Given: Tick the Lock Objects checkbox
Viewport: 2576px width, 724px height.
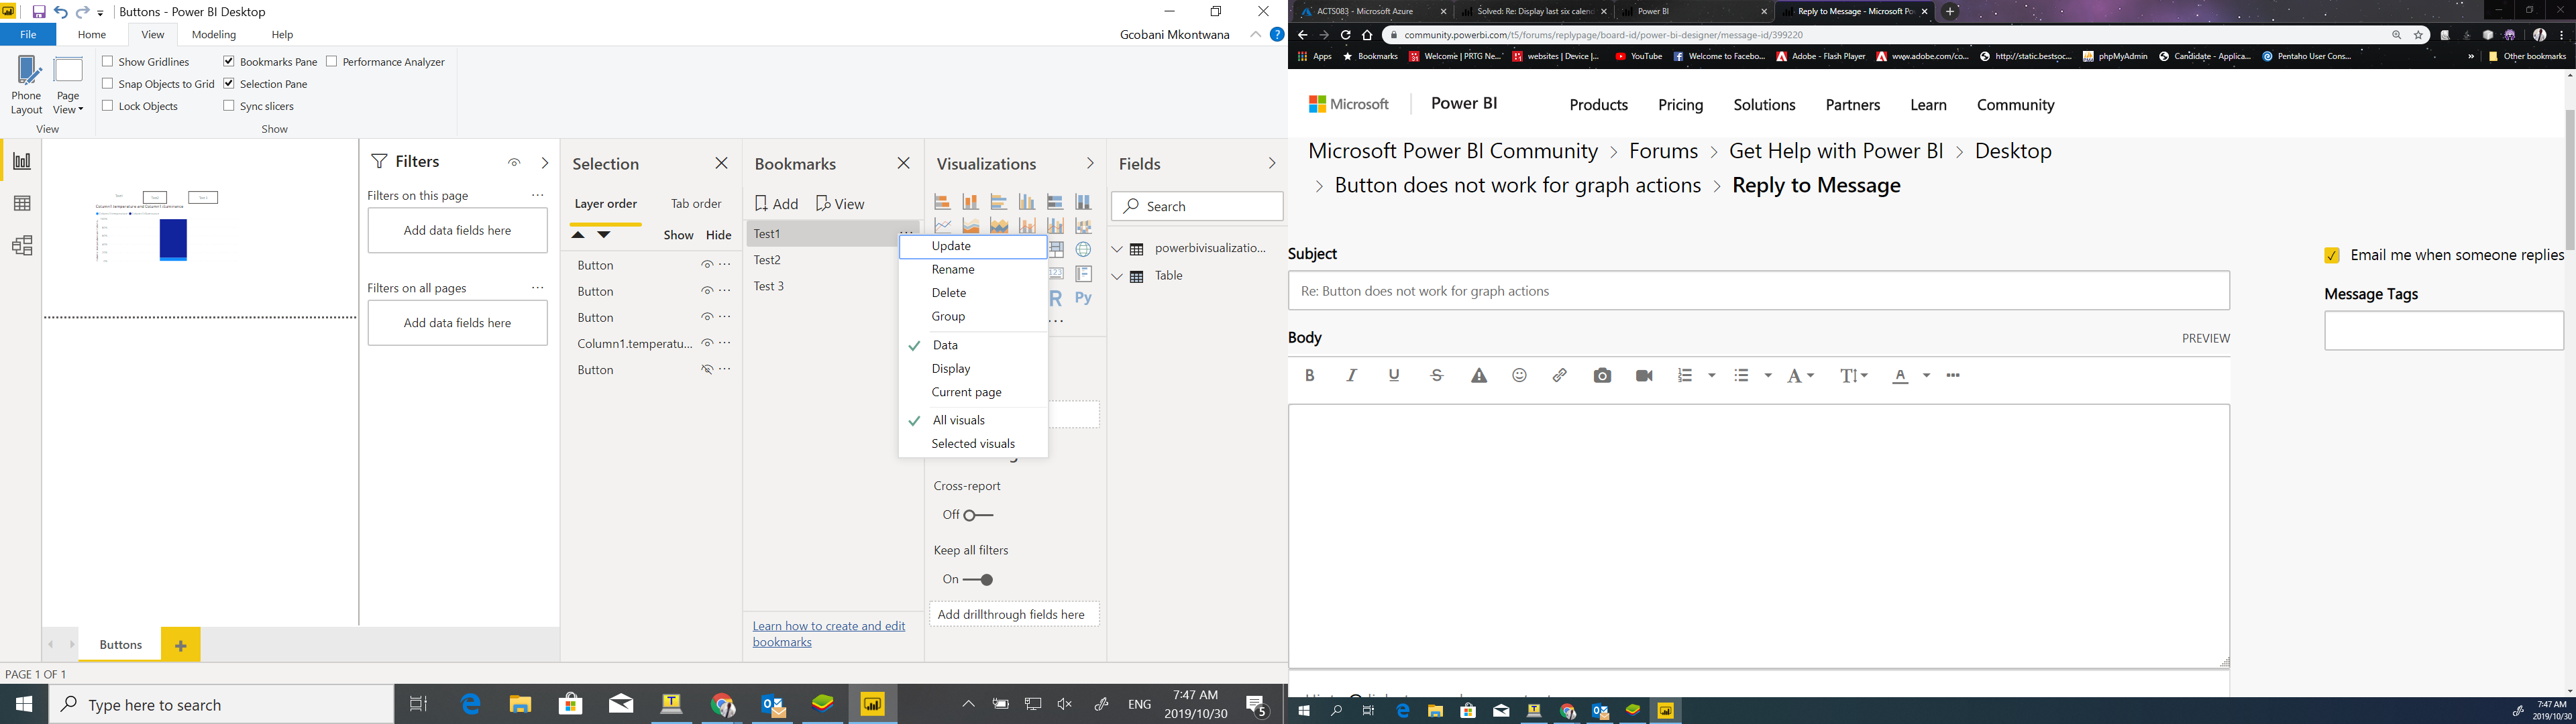Looking at the screenshot, I should (108, 105).
